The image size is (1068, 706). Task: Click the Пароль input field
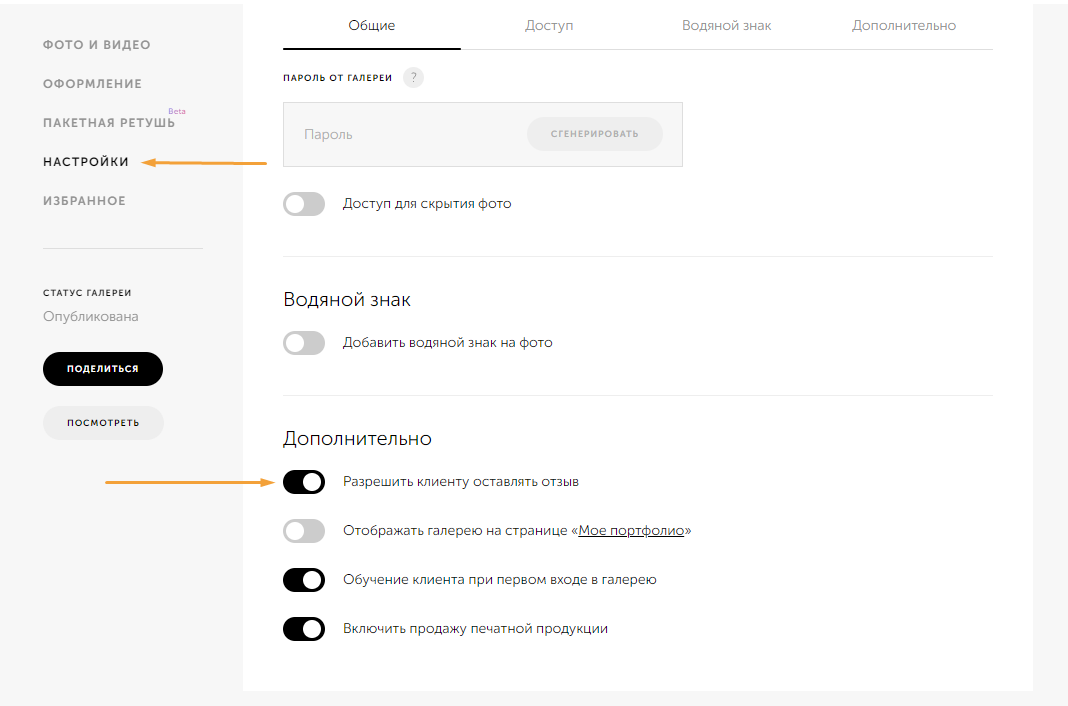[400, 134]
